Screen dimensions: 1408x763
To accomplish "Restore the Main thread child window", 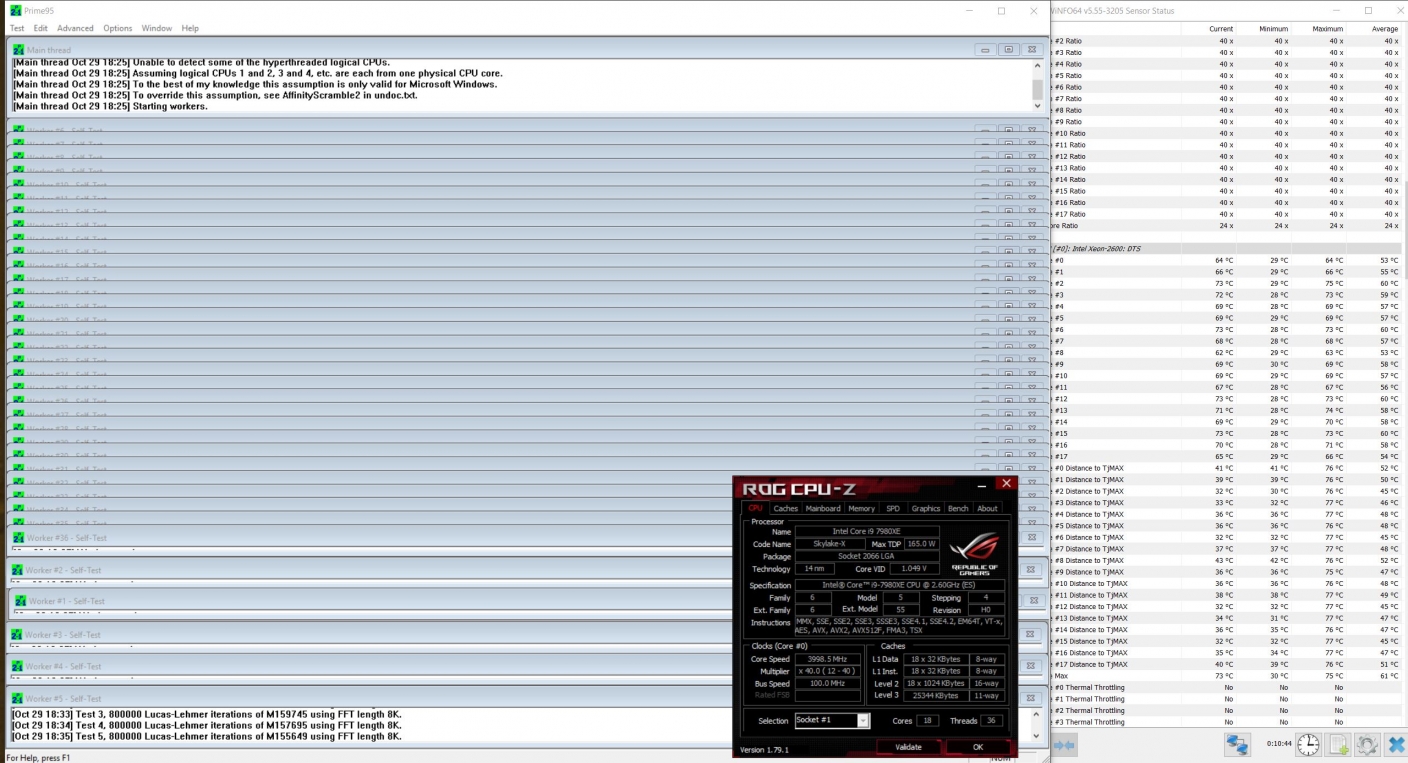I will tap(1009, 49).
